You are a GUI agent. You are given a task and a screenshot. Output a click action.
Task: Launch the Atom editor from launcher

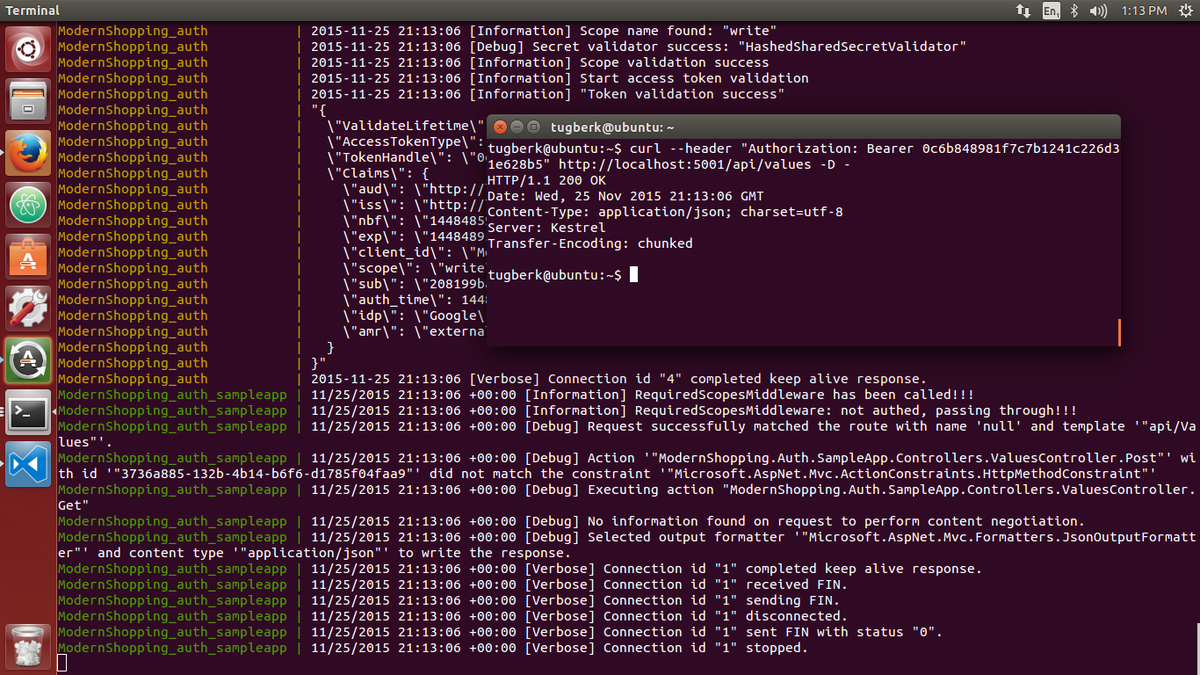pos(28,204)
